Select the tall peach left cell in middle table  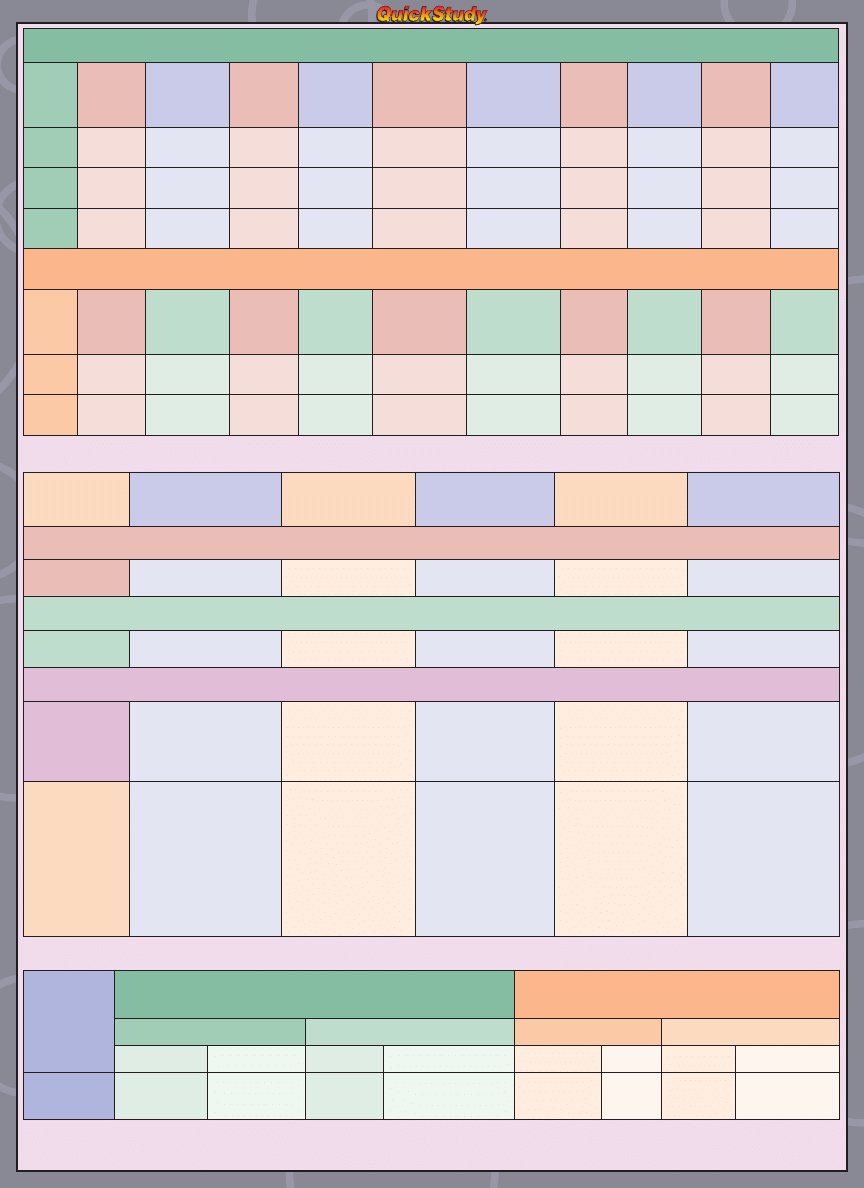point(76,858)
